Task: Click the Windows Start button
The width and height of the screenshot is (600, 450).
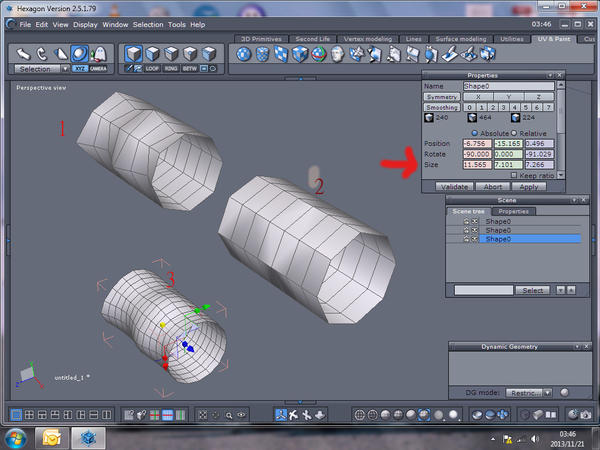Action: pyautogui.click(x=16, y=438)
